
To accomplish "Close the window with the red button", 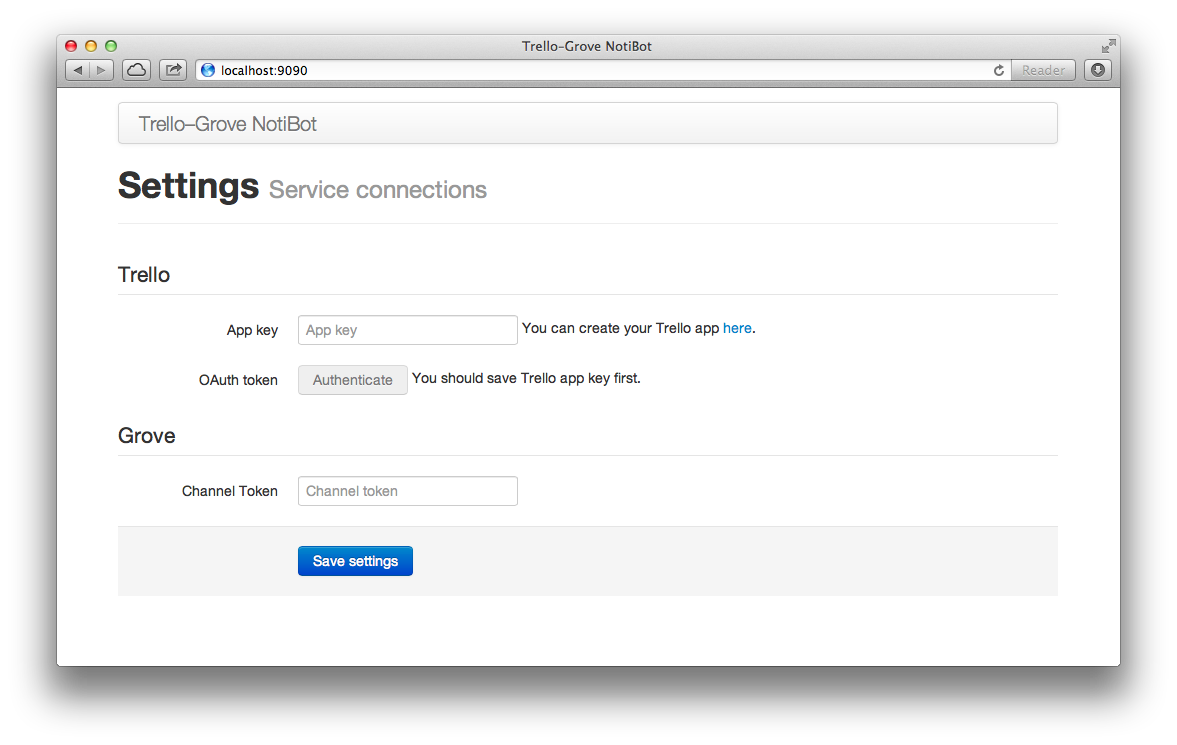I will (71, 46).
